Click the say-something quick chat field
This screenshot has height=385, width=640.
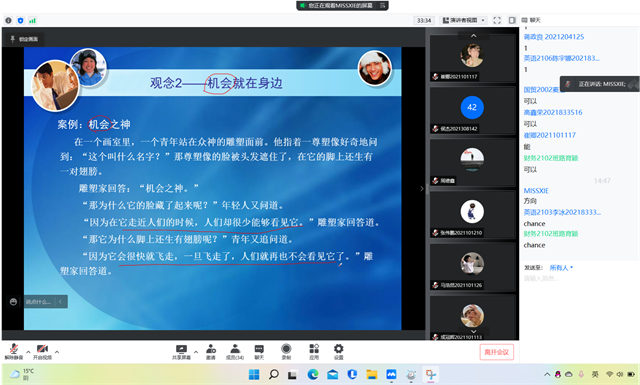[38, 302]
